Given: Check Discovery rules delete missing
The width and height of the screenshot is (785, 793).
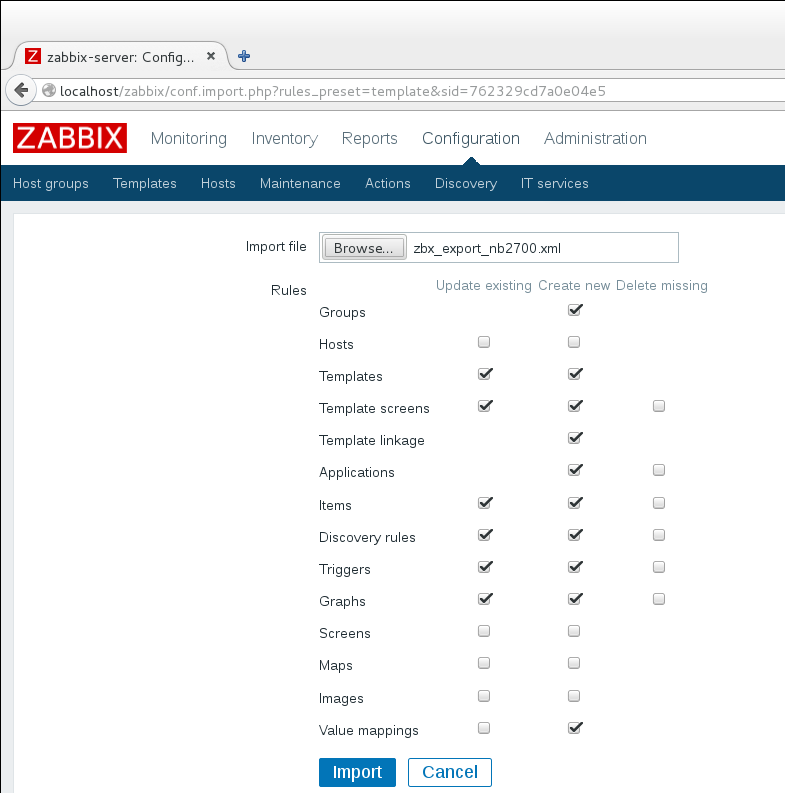Looking at the screenshot, I should 659,535.
